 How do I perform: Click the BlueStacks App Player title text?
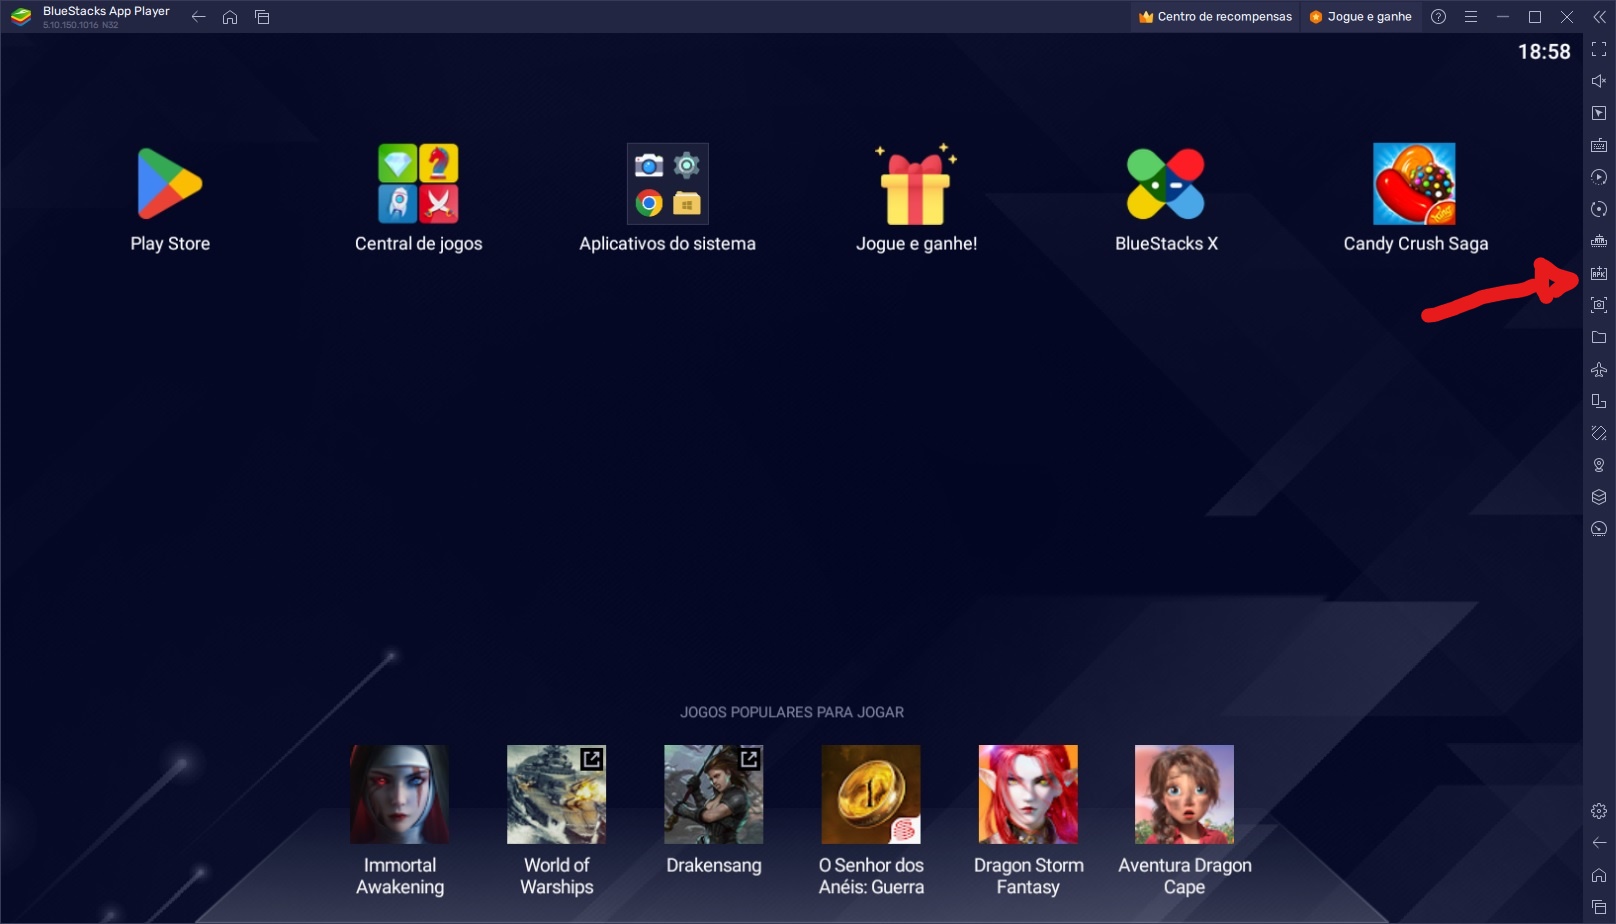(x=106, y=11)
